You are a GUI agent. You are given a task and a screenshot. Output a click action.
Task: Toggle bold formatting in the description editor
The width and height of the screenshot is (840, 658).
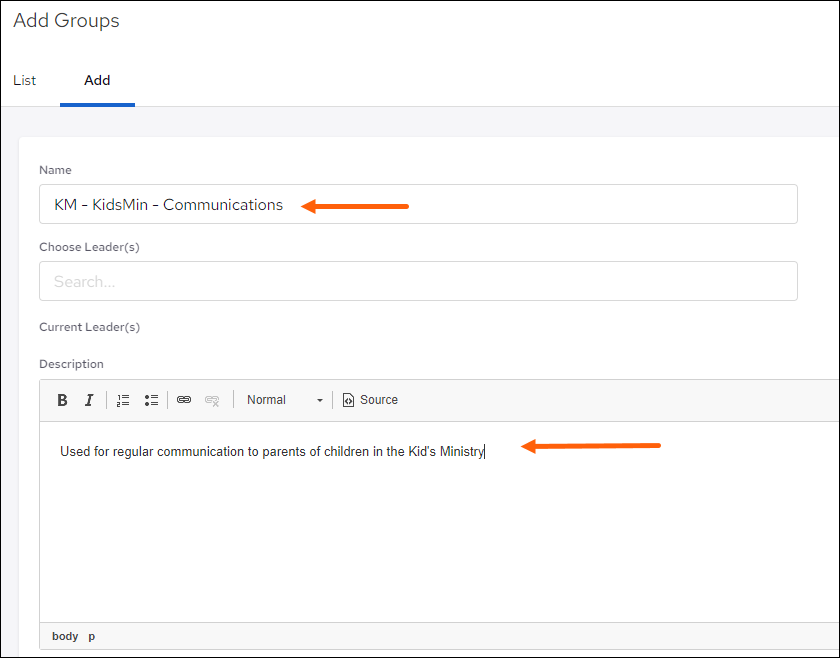click(x=62, y=400)
